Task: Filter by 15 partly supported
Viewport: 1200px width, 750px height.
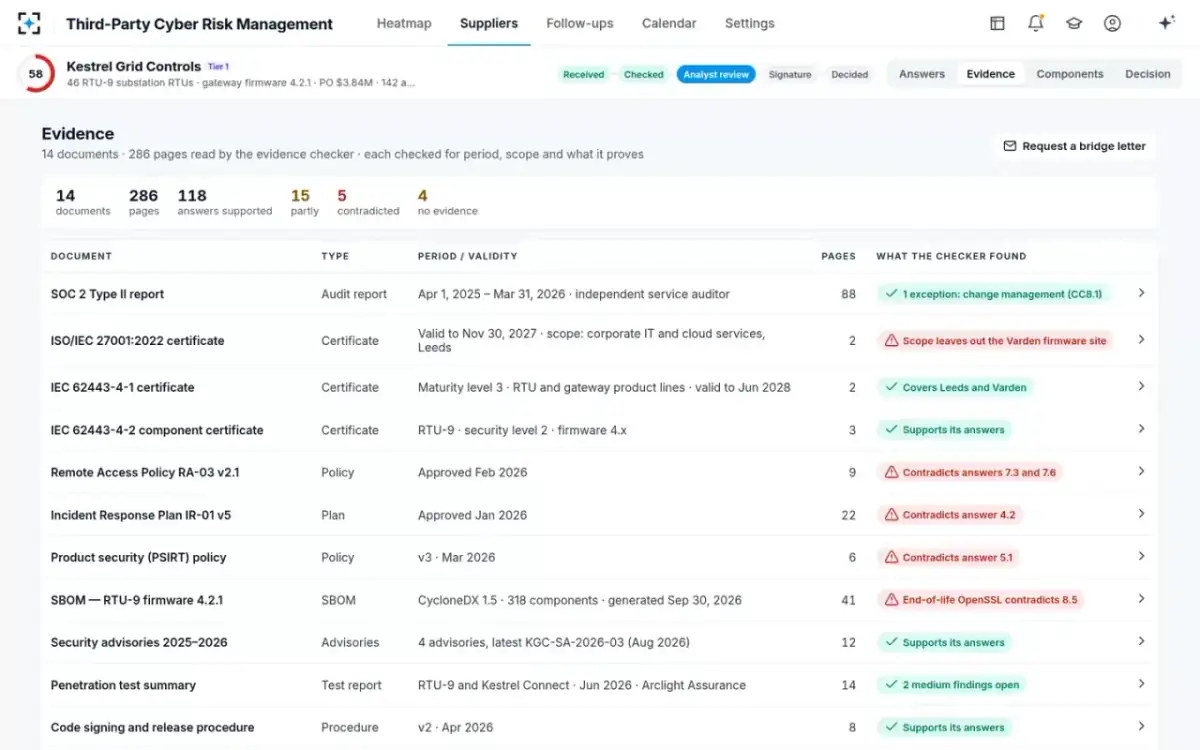Action: tap(305, 202)
